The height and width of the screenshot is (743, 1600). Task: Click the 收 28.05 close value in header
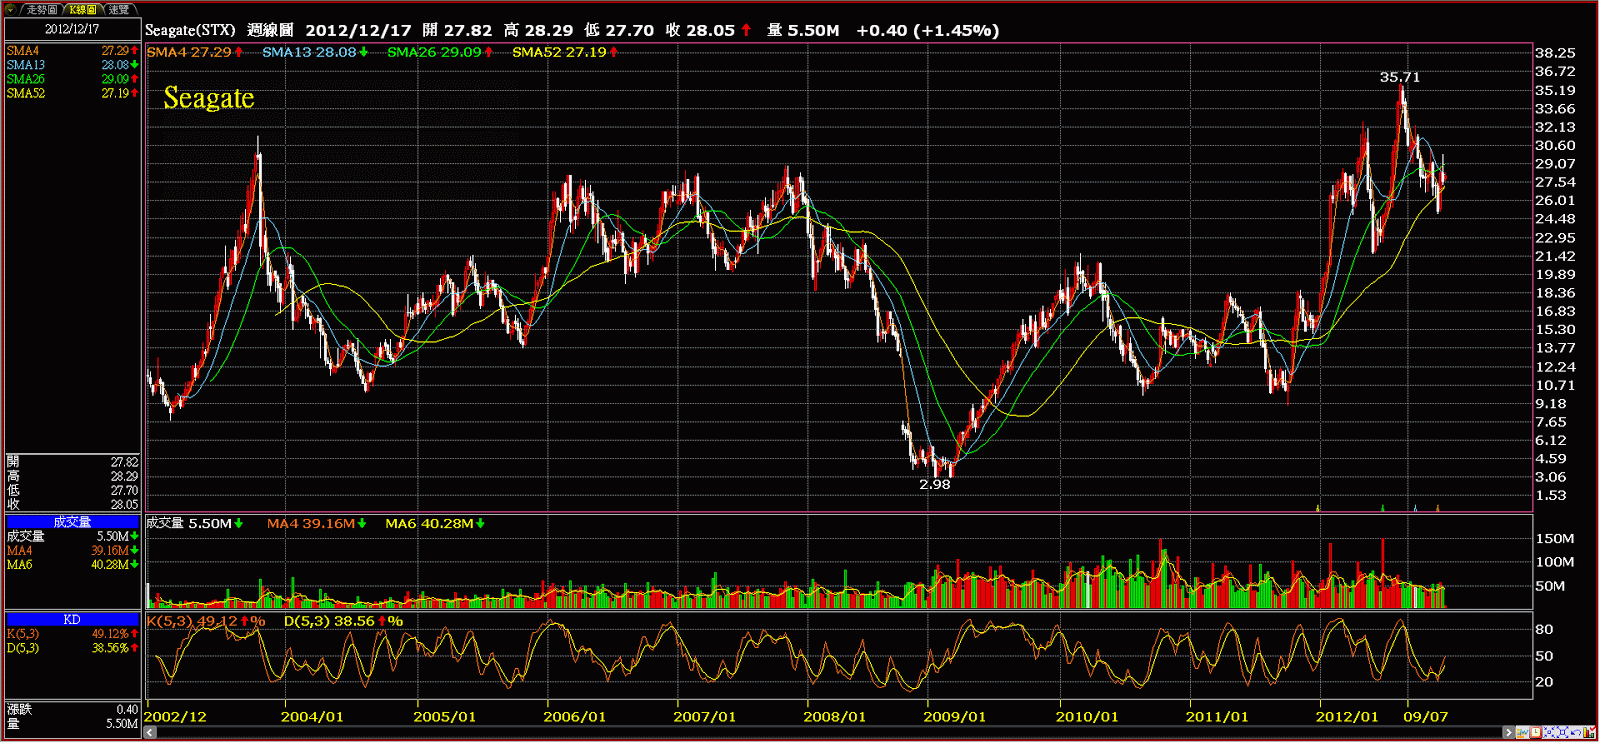(708, 30)
